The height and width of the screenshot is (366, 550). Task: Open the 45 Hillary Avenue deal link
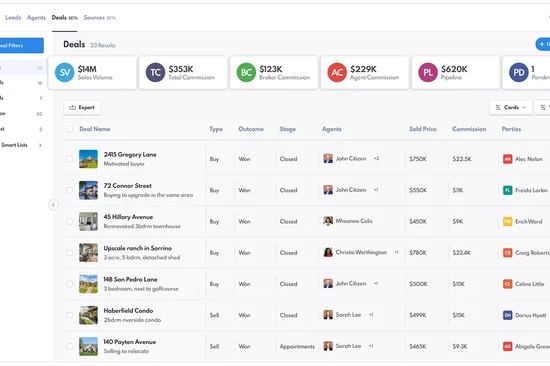128,217
